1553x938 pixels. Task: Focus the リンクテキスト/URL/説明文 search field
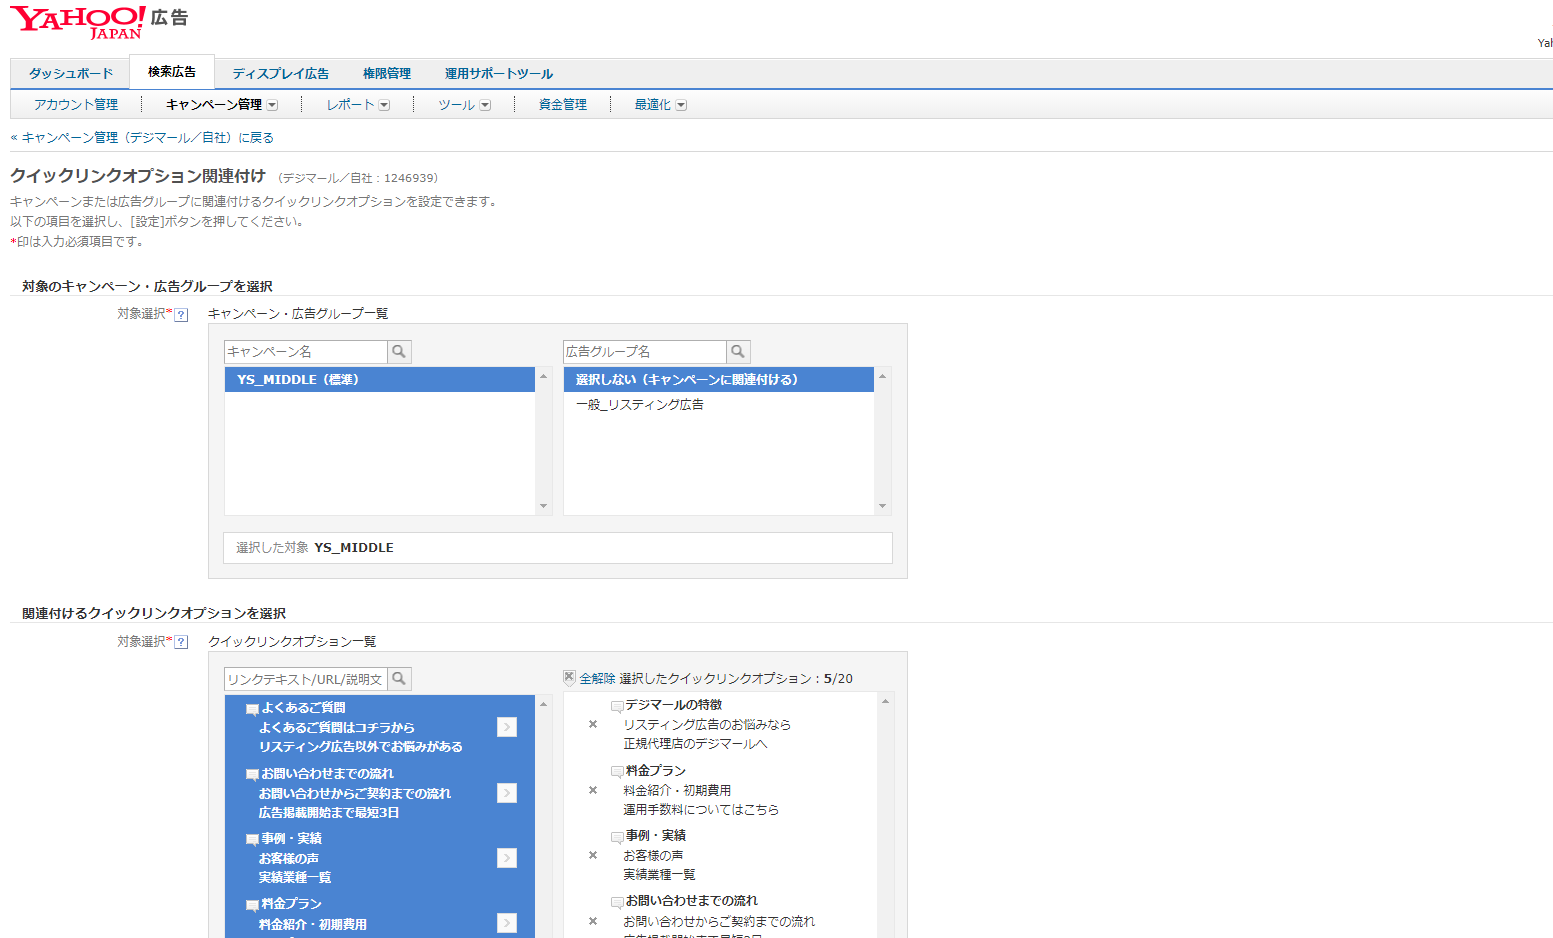pyautogui.click(x=306, y=679)
